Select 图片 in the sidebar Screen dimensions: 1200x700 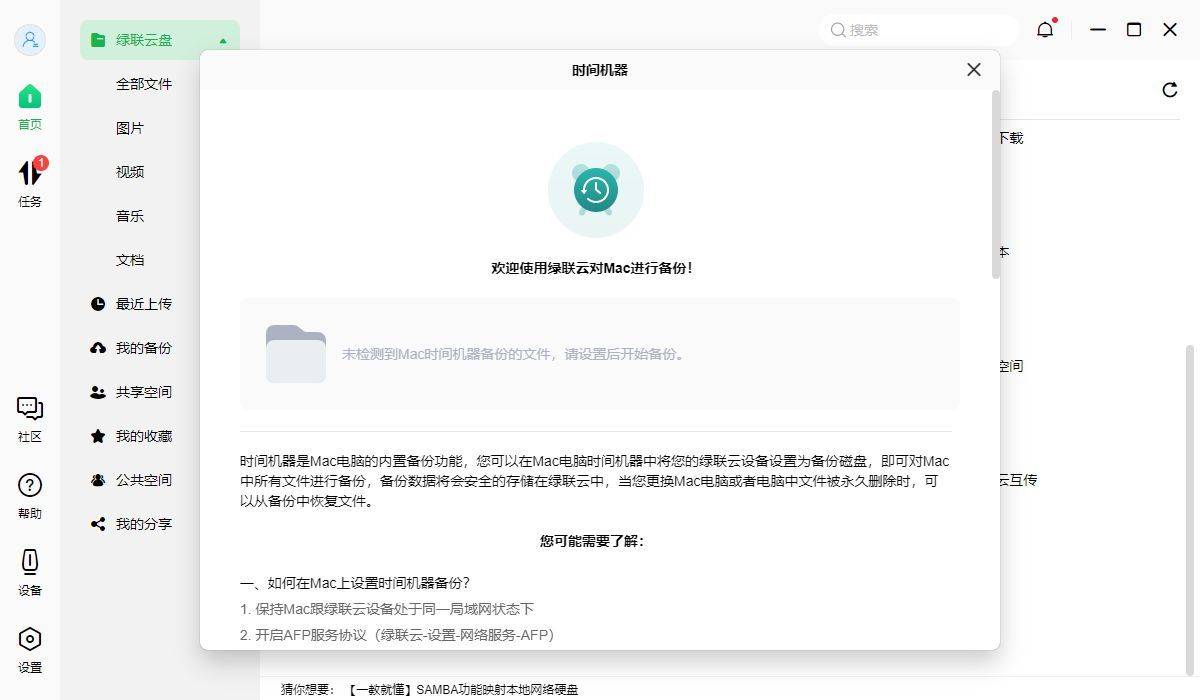[130, 128]
